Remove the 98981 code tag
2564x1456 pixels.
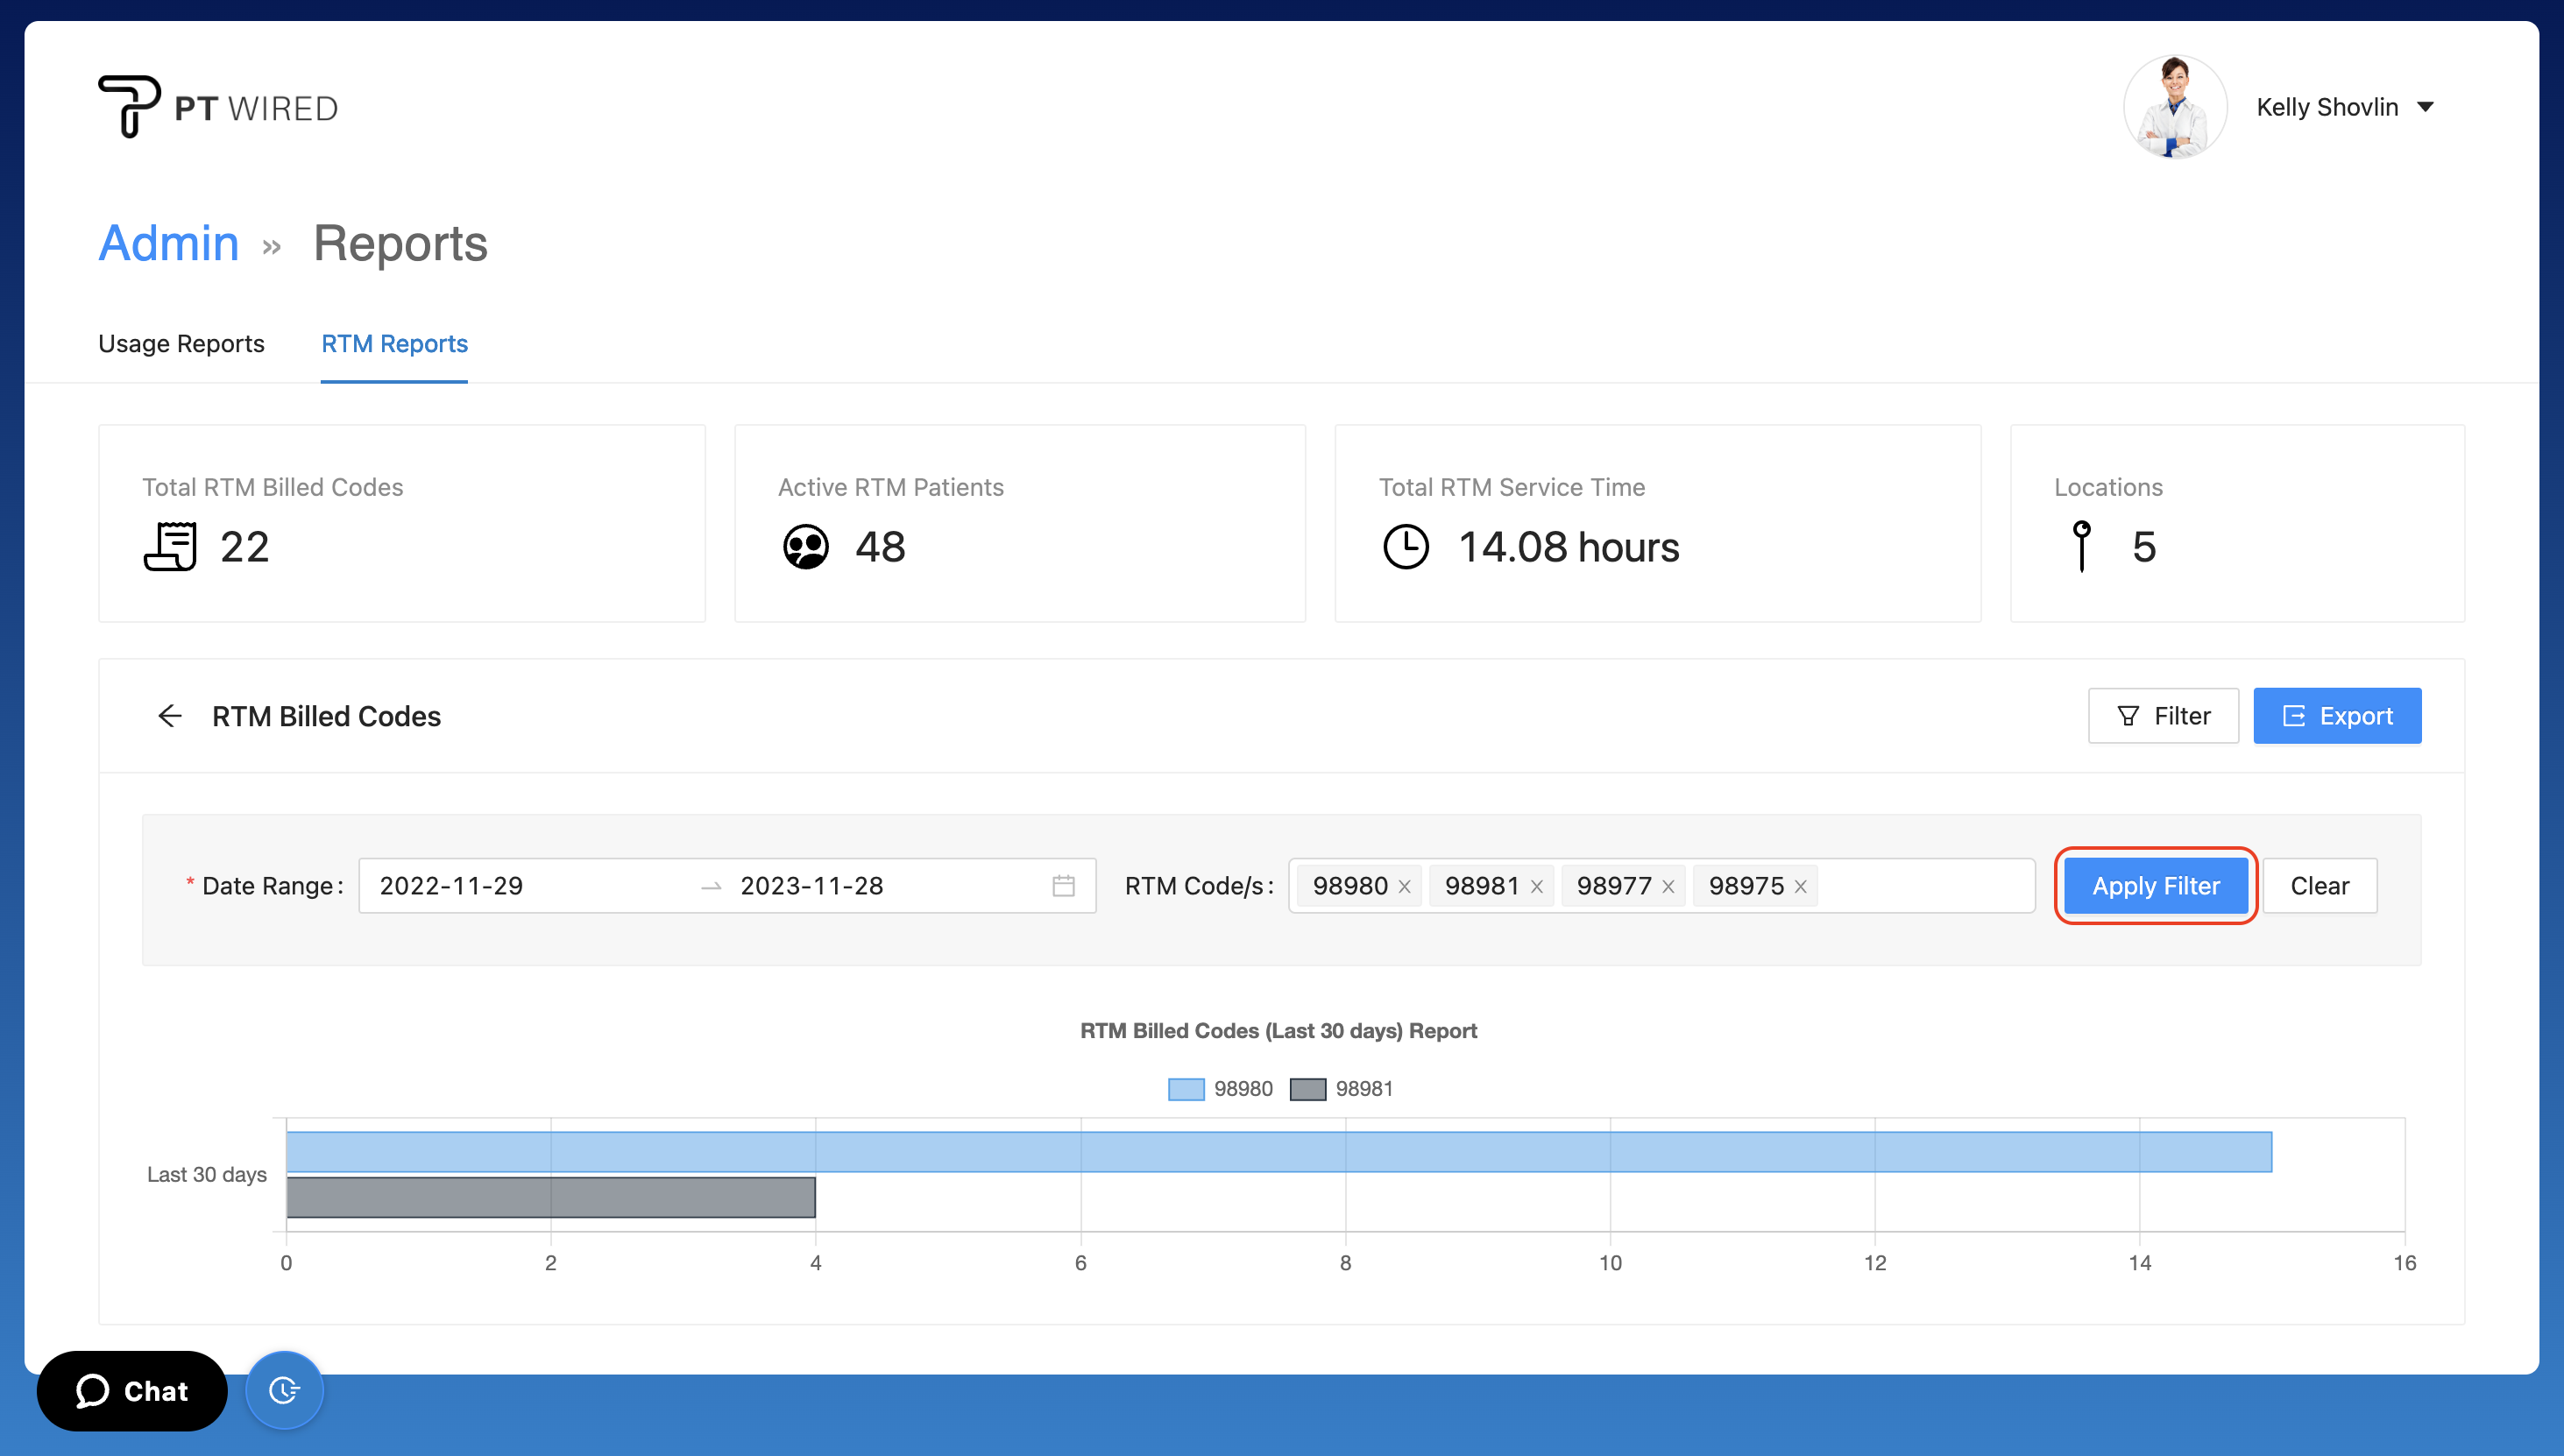(x=1537, y=887)
